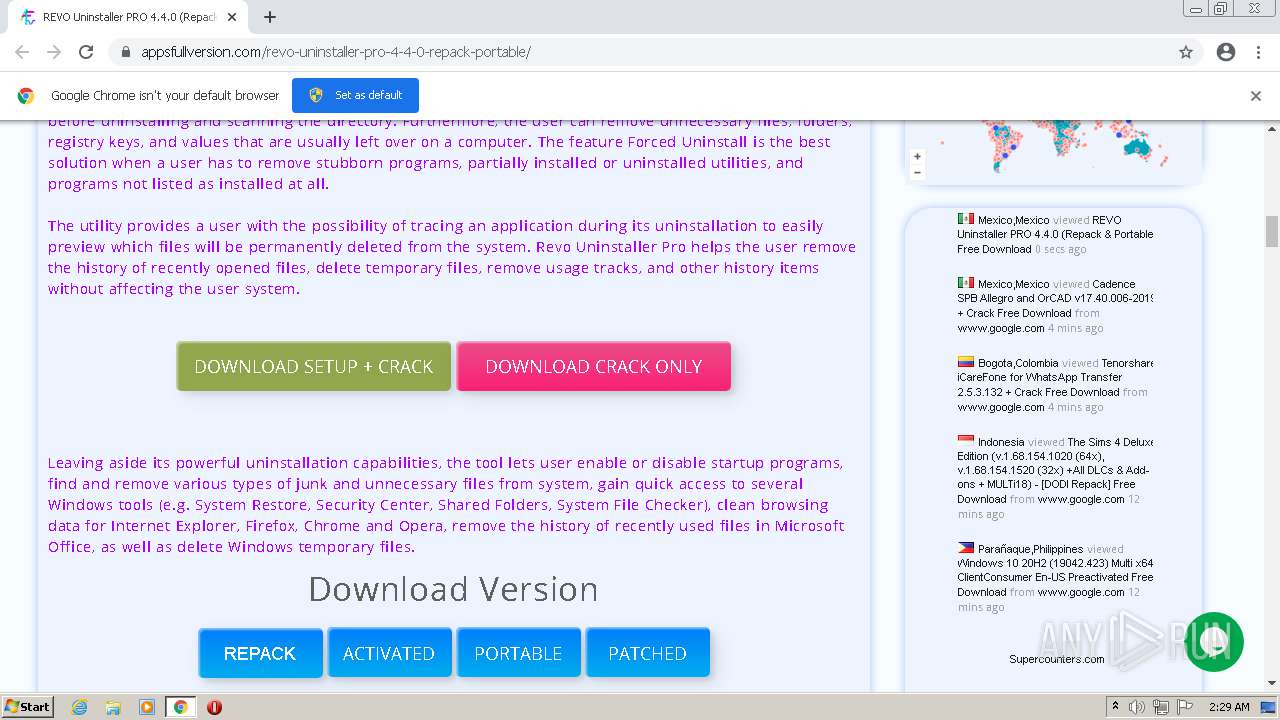
Task: Zoom out on the visitor map
Action: tap(917, 172)
